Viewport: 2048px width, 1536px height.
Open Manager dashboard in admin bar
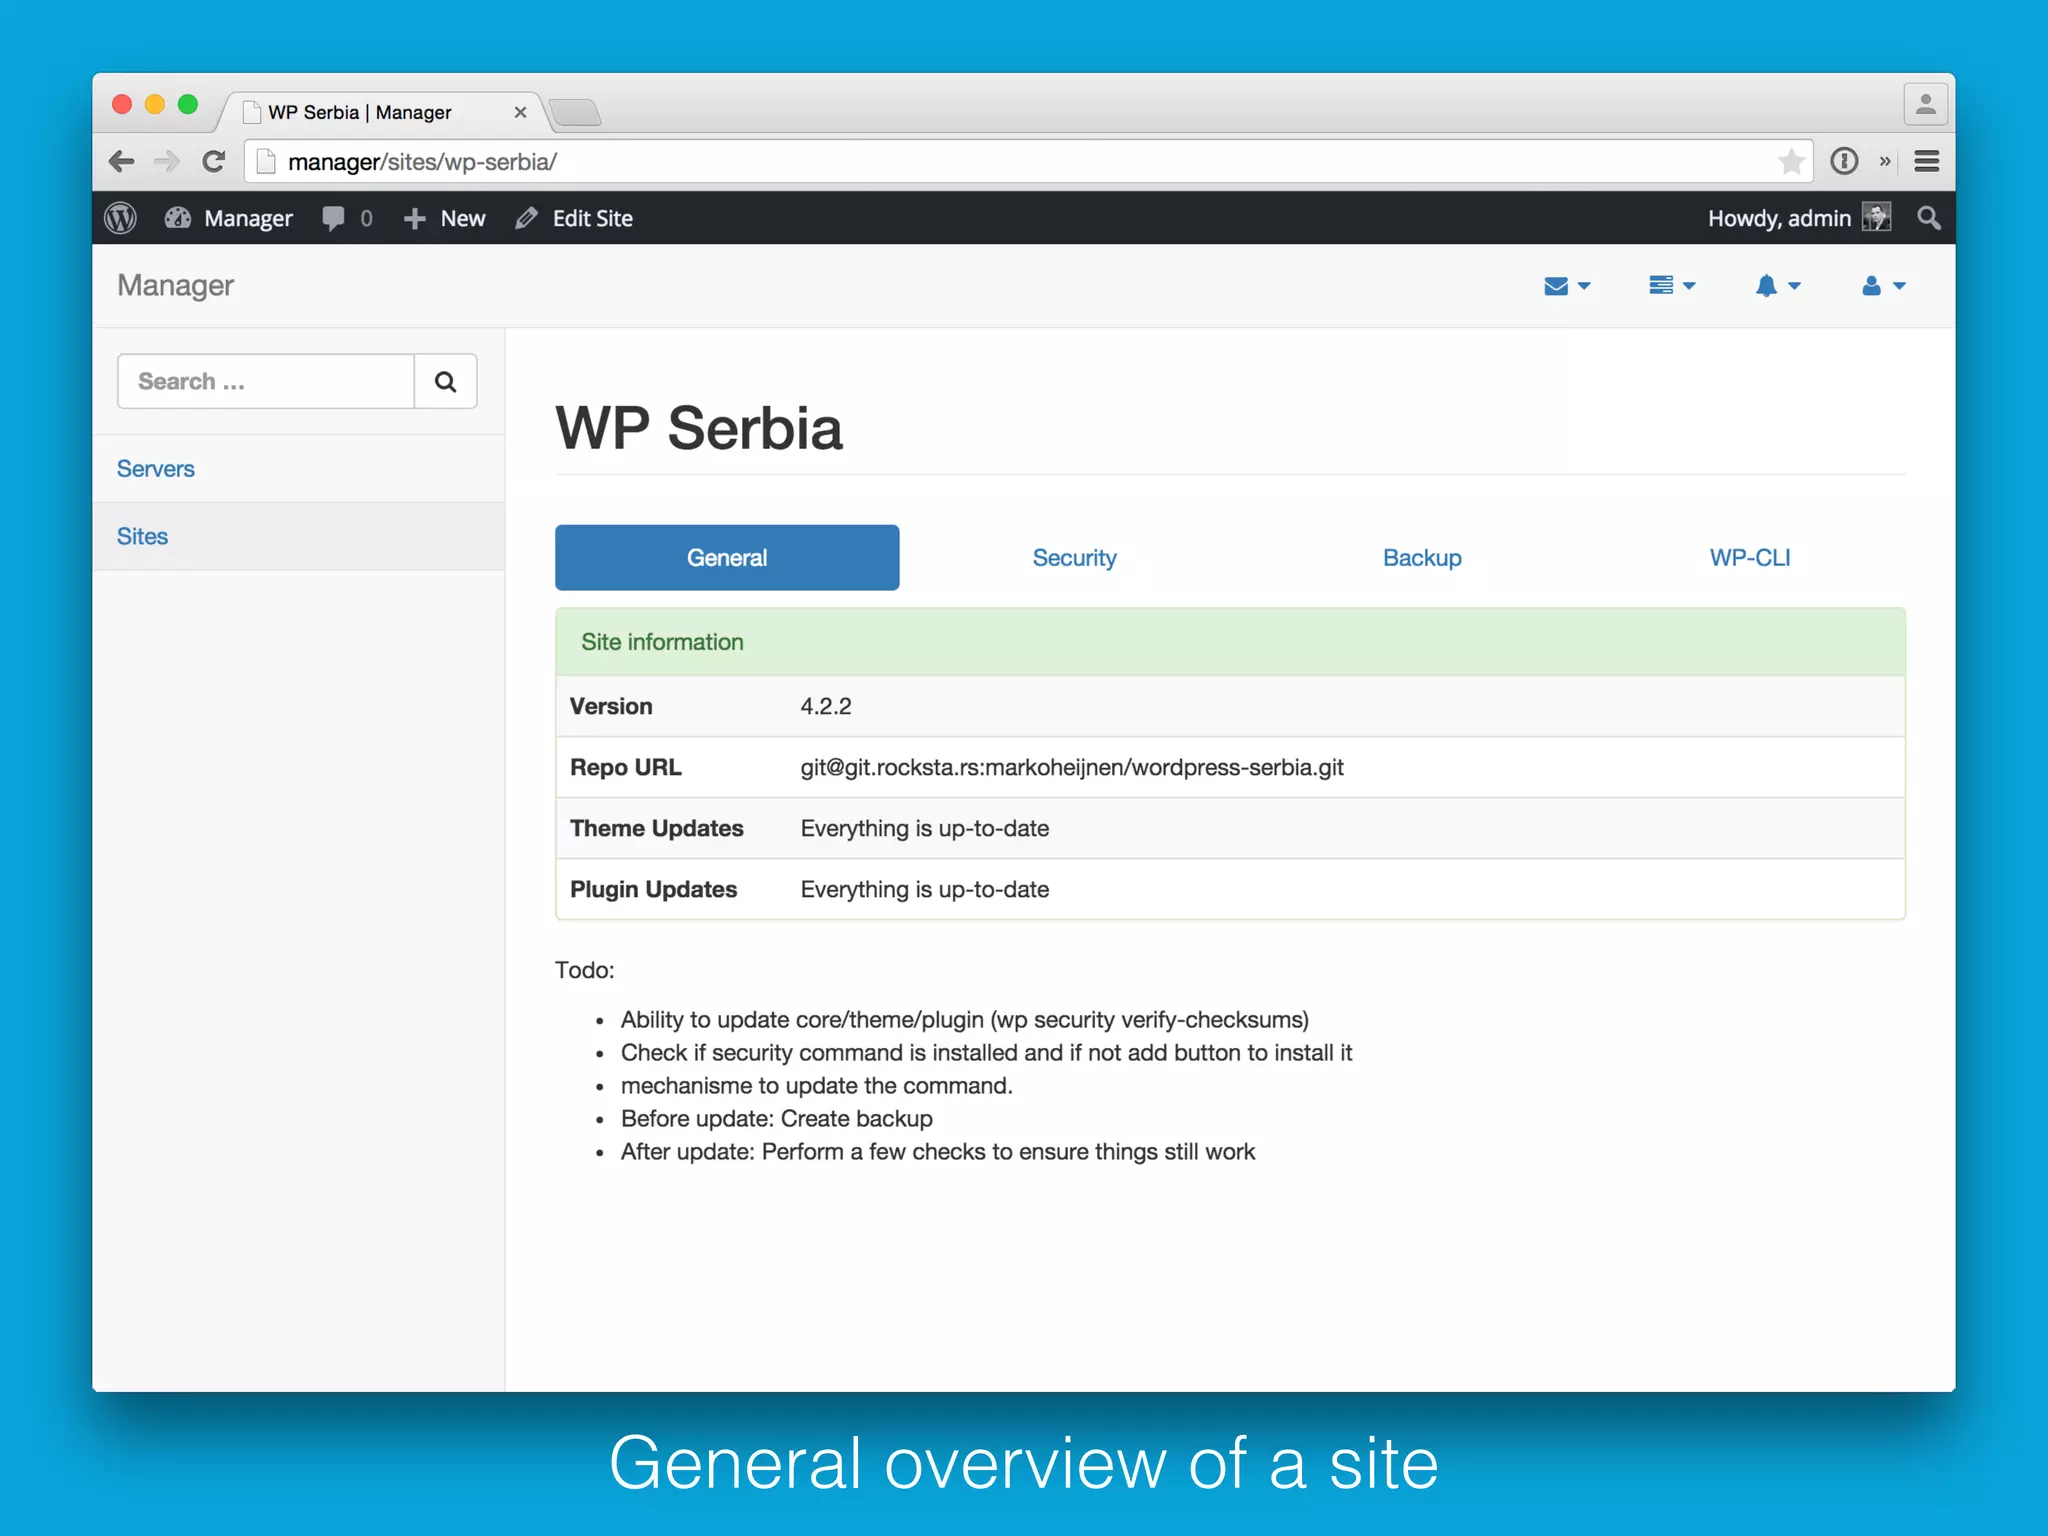click(x=229, y=218)
